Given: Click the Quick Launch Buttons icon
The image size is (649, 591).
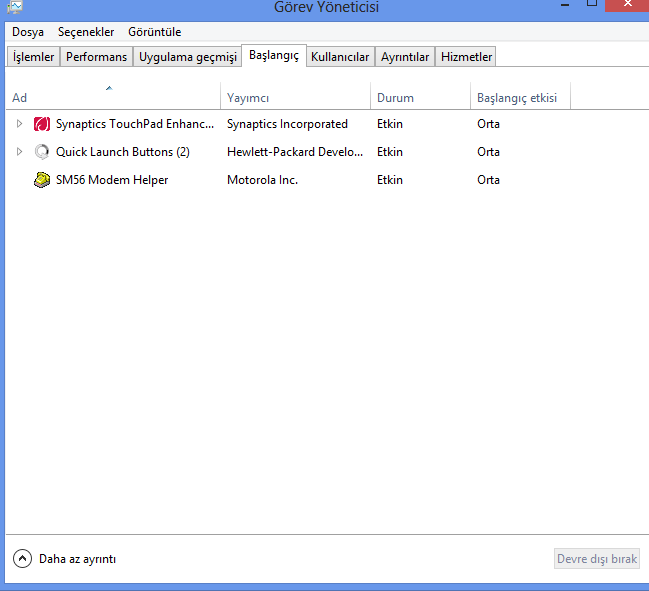Looking at the screenshot, I should click(42, 152).
